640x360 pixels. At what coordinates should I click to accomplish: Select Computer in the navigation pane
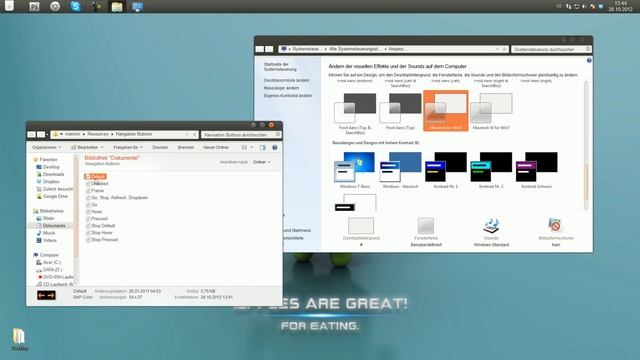click(x=49, y=255)
